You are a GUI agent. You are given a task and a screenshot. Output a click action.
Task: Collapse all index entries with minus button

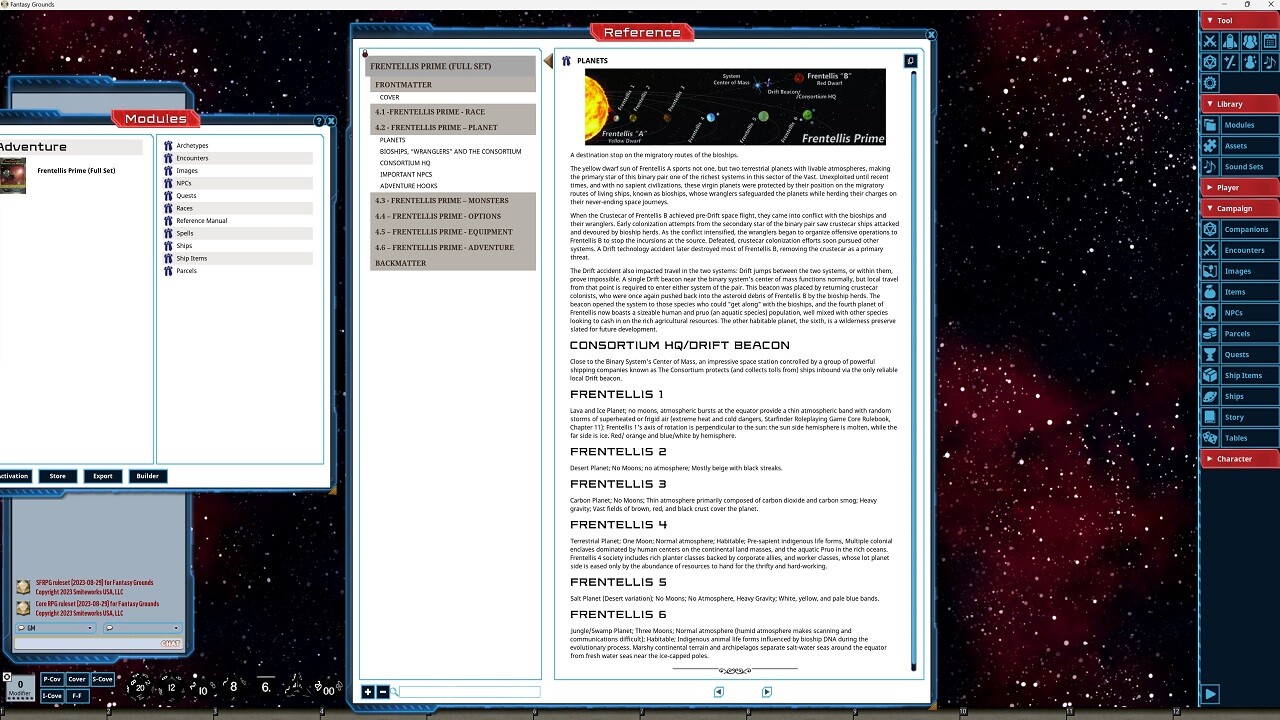pyautogui.click(x=382, y=692)
